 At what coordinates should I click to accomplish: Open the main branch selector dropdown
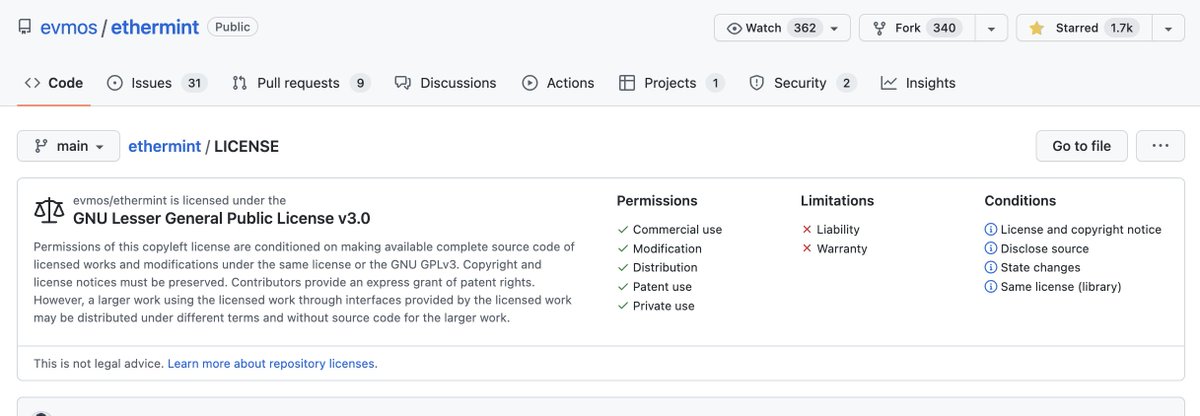coord(68,146)
